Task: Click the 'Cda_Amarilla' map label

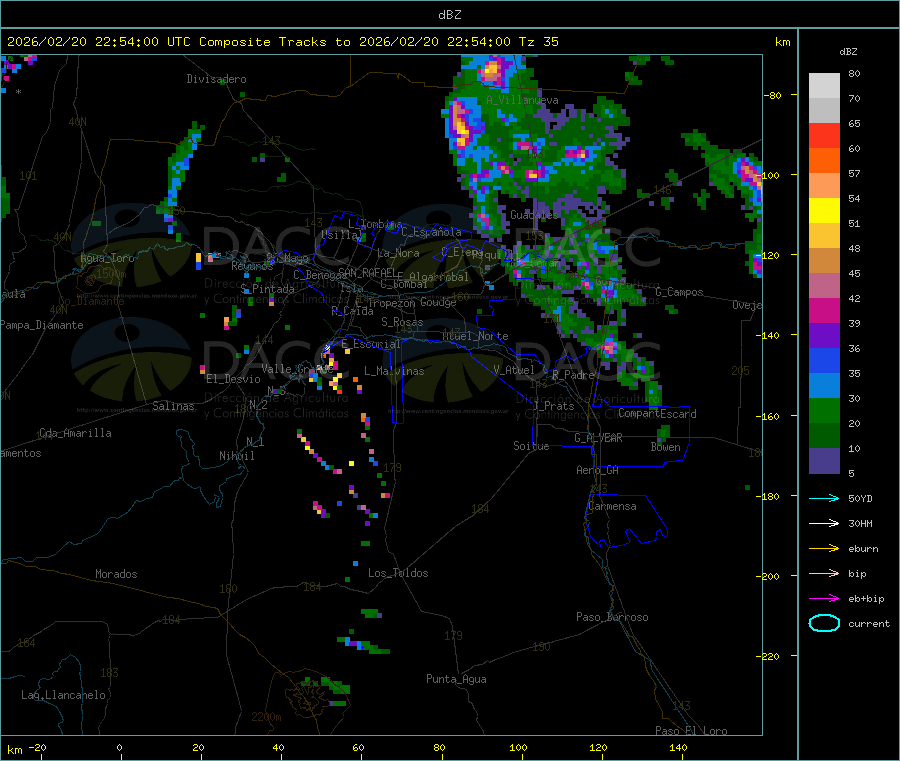Action: tap(75, 433)
